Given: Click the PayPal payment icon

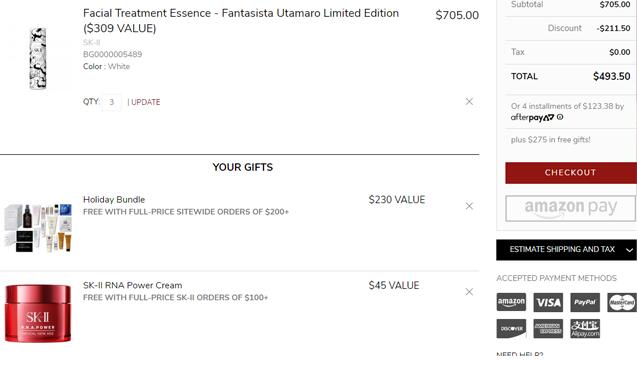Looking at the screenshot, I should tap(585, 302).
